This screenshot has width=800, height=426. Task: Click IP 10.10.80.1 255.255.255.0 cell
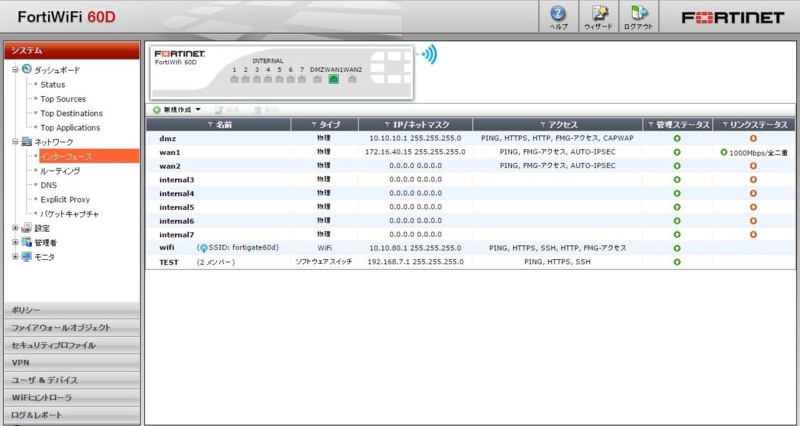coord(415,248)
